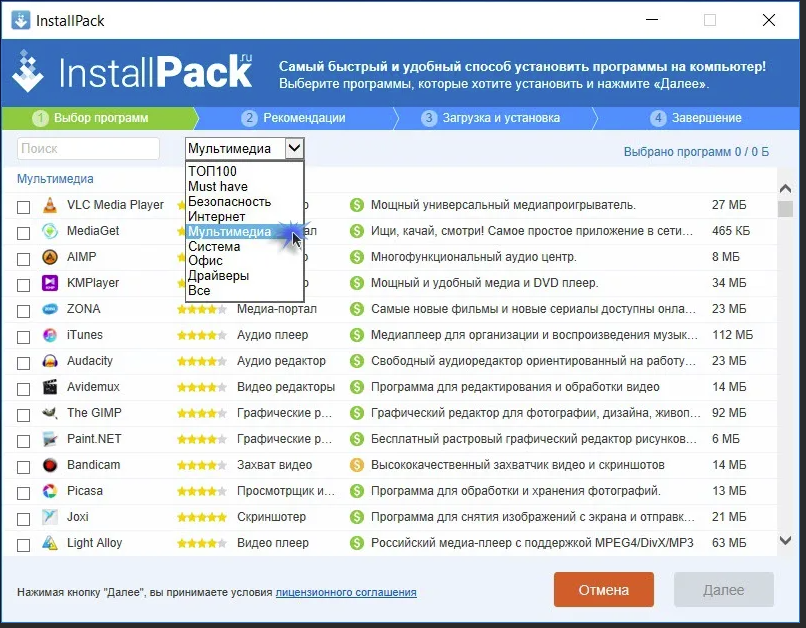
Task: Click the Joxi five-star rating
Action: point(202,517)
